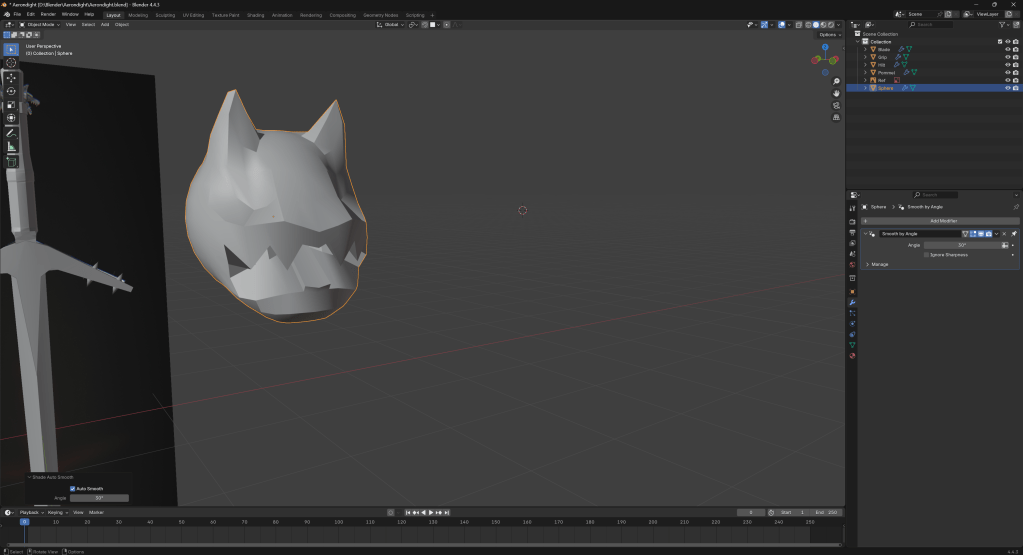Select the Annotate tool
The height and width of the screenshot is (555, 1023).
point(11,133)
